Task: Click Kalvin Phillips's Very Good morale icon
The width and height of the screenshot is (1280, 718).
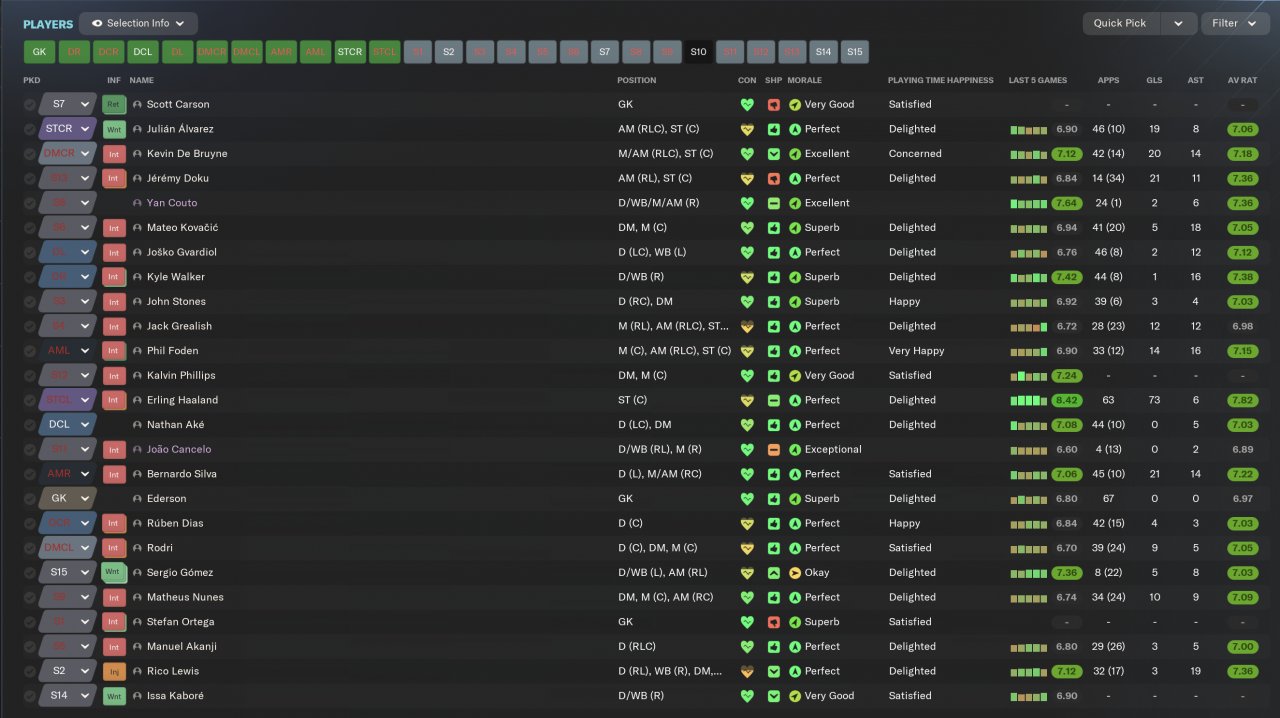Action: click(795, 376)
